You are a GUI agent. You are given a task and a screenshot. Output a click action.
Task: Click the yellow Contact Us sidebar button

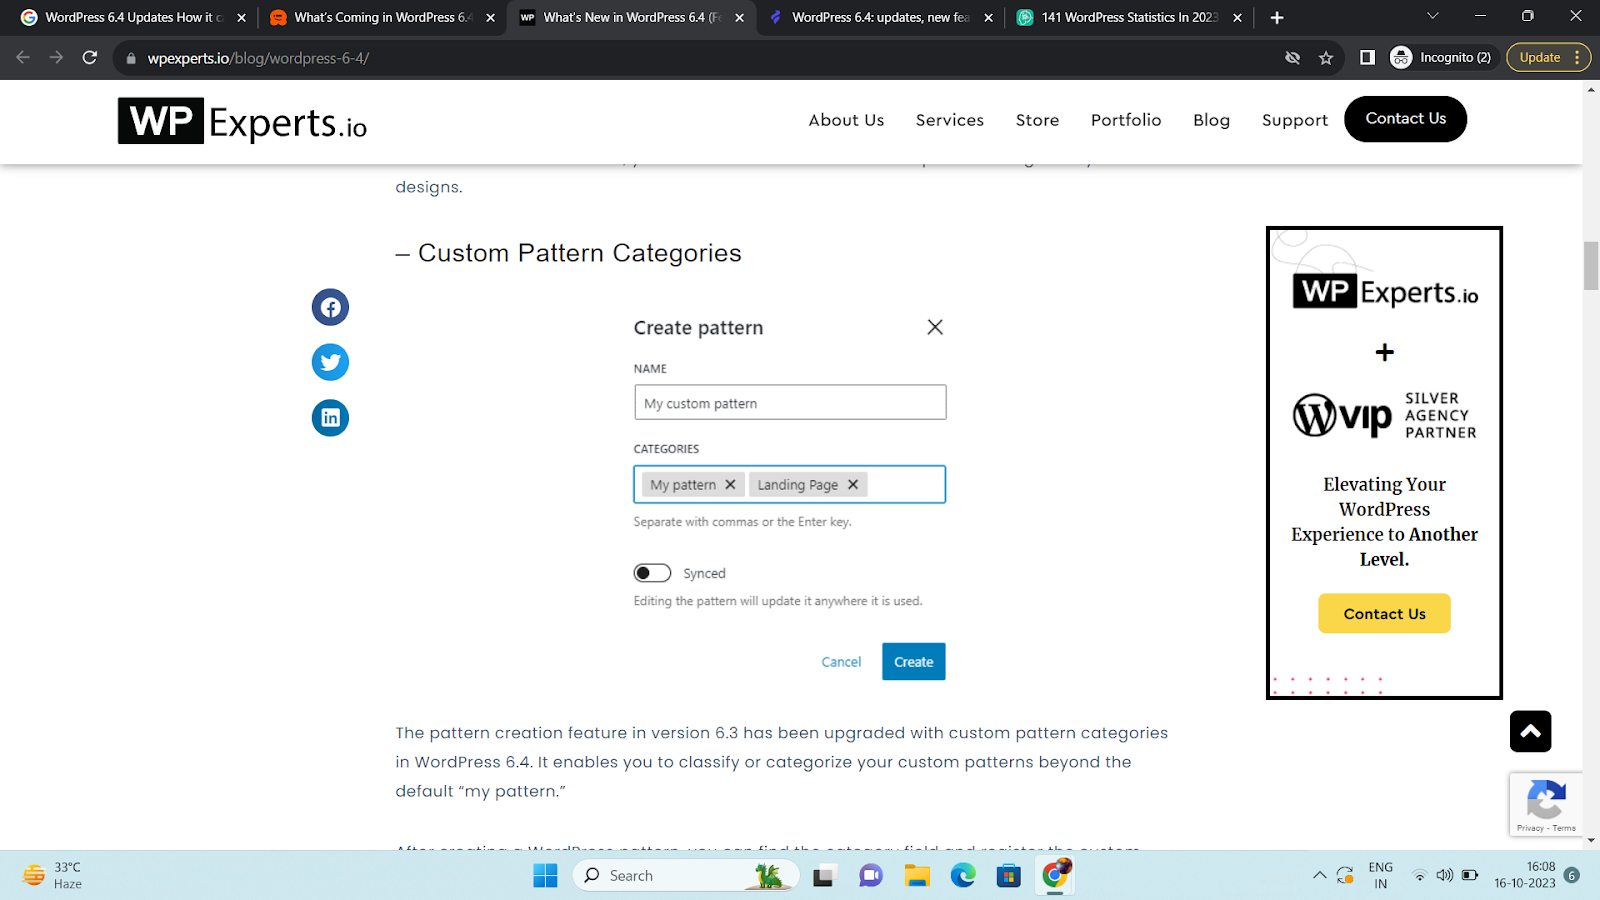click(x=1385, y=614)
